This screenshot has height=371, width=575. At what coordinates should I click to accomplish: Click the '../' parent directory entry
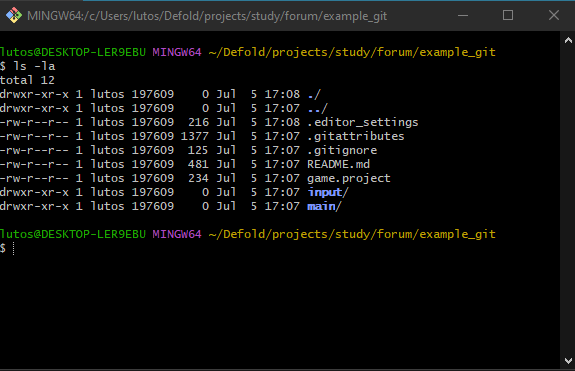[317, 109]
